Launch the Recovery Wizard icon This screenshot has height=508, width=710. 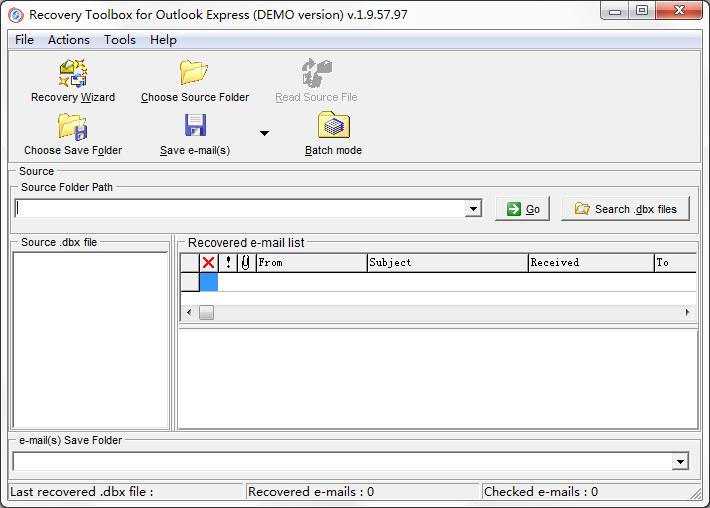point(73,75)
